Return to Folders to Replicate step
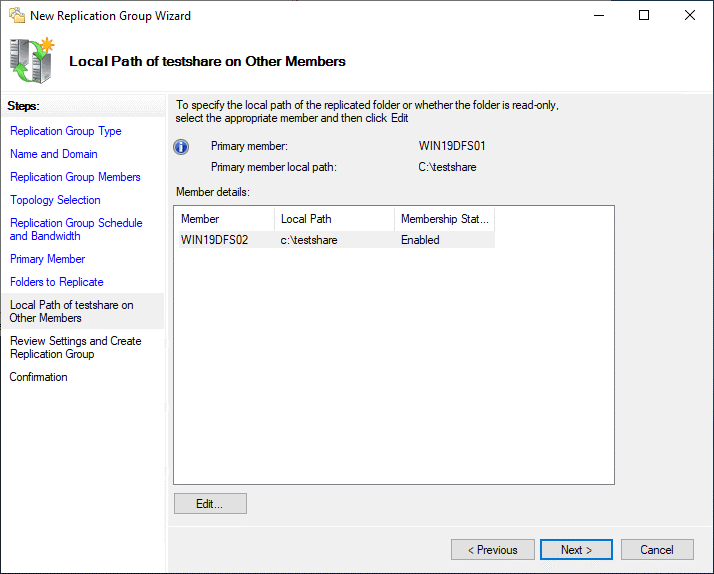714x574 pixels. (x=57, y=282)
